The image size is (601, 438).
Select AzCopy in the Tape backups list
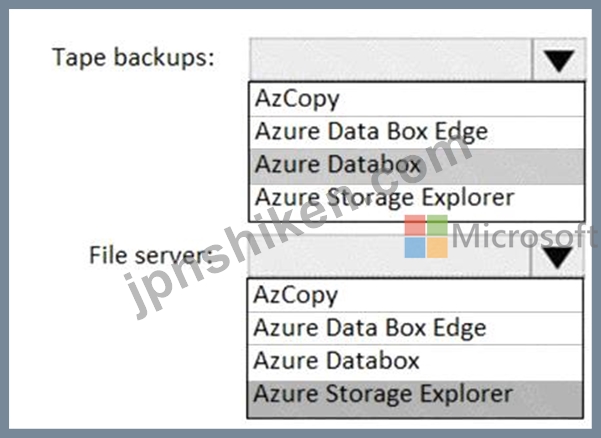[417, 99]
